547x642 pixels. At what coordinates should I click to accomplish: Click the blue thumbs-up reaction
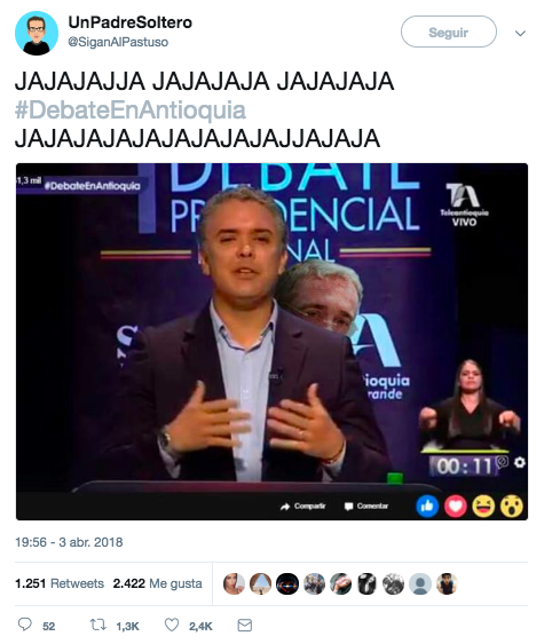click(x=427, y=506)
